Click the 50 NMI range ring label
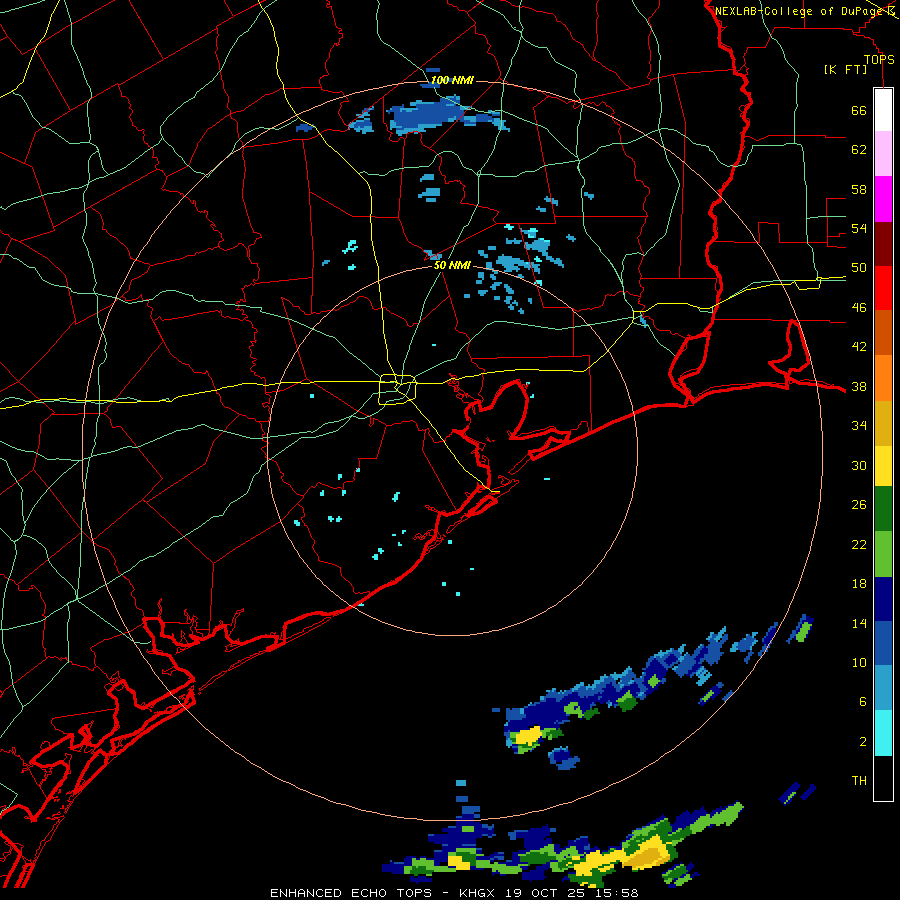This screenshot has height=900, width=900. 452,265
